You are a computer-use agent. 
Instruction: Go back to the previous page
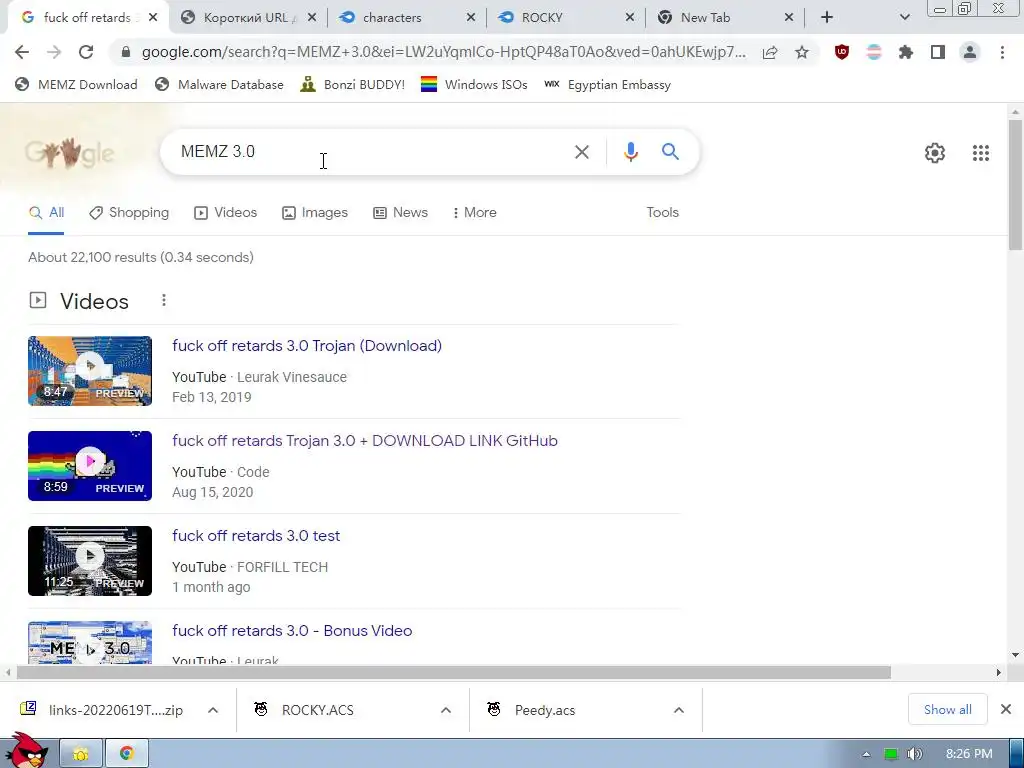pos(22,52)
